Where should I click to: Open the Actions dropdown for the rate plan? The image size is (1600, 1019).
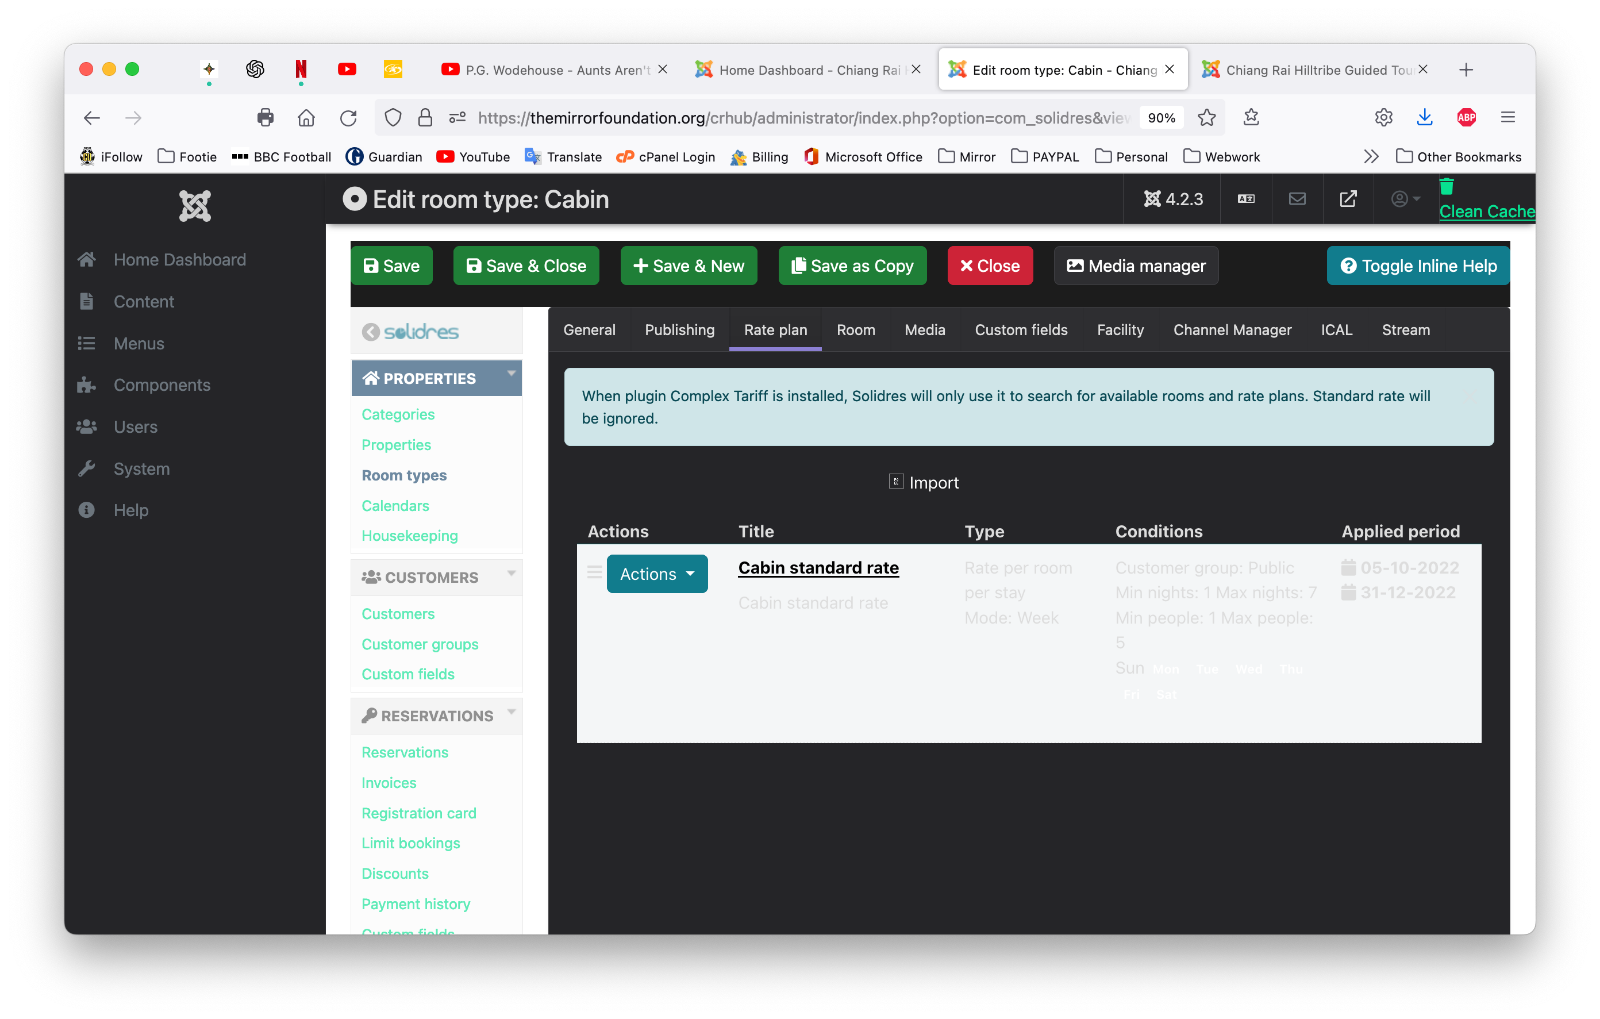click(x=656, y=574)
